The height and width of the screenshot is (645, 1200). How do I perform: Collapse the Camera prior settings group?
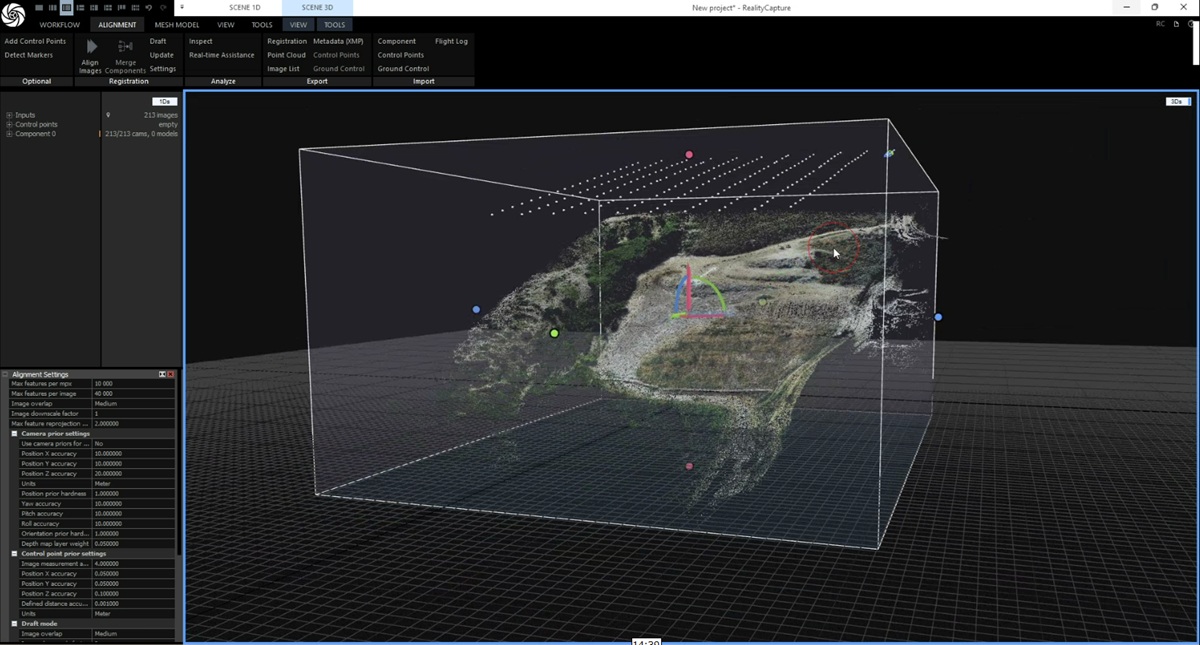15,434
